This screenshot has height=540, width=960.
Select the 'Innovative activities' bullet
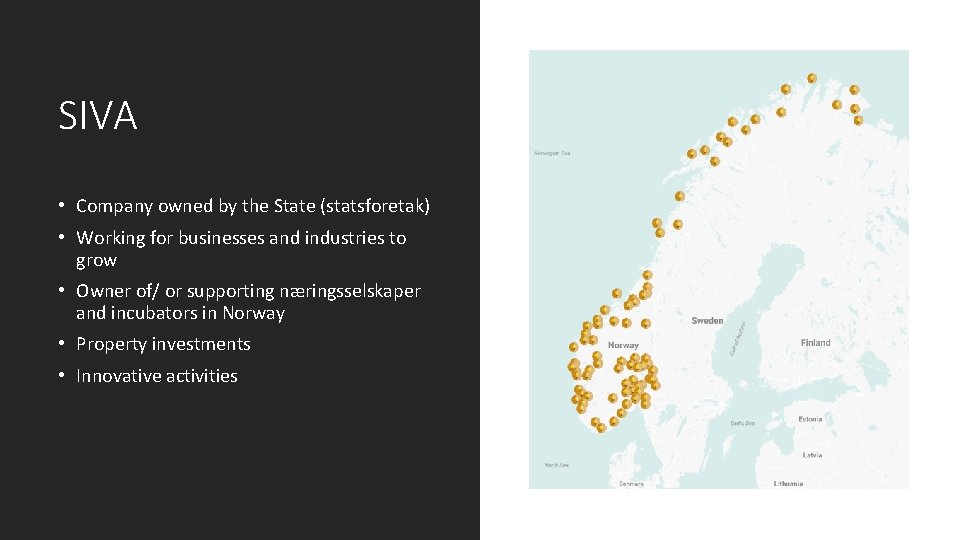click(x=157, y=376)
